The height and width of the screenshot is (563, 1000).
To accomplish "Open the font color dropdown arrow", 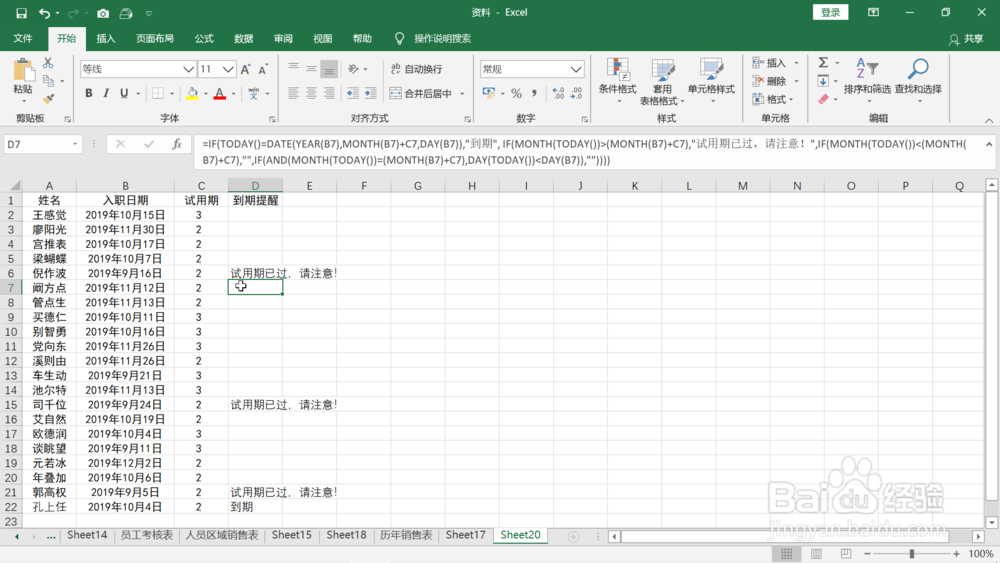I will coord(233,94).
